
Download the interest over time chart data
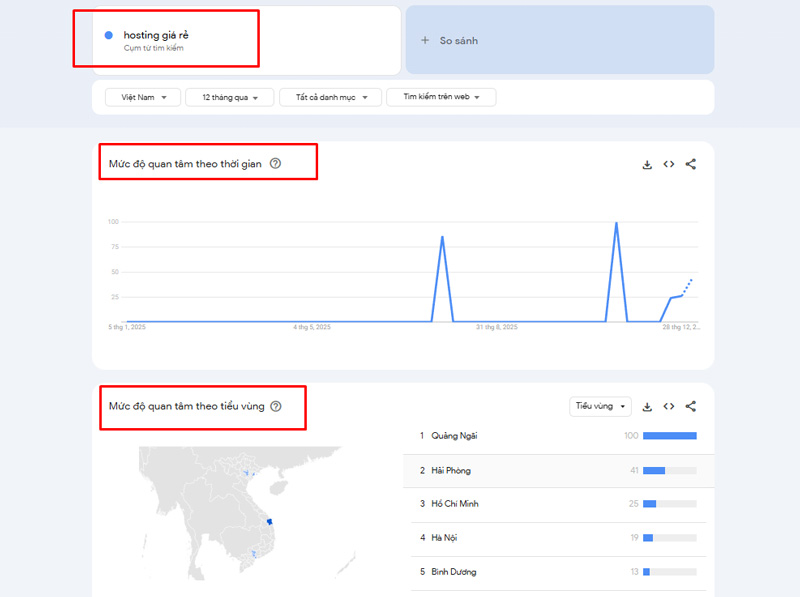click(x=647, y=165)
